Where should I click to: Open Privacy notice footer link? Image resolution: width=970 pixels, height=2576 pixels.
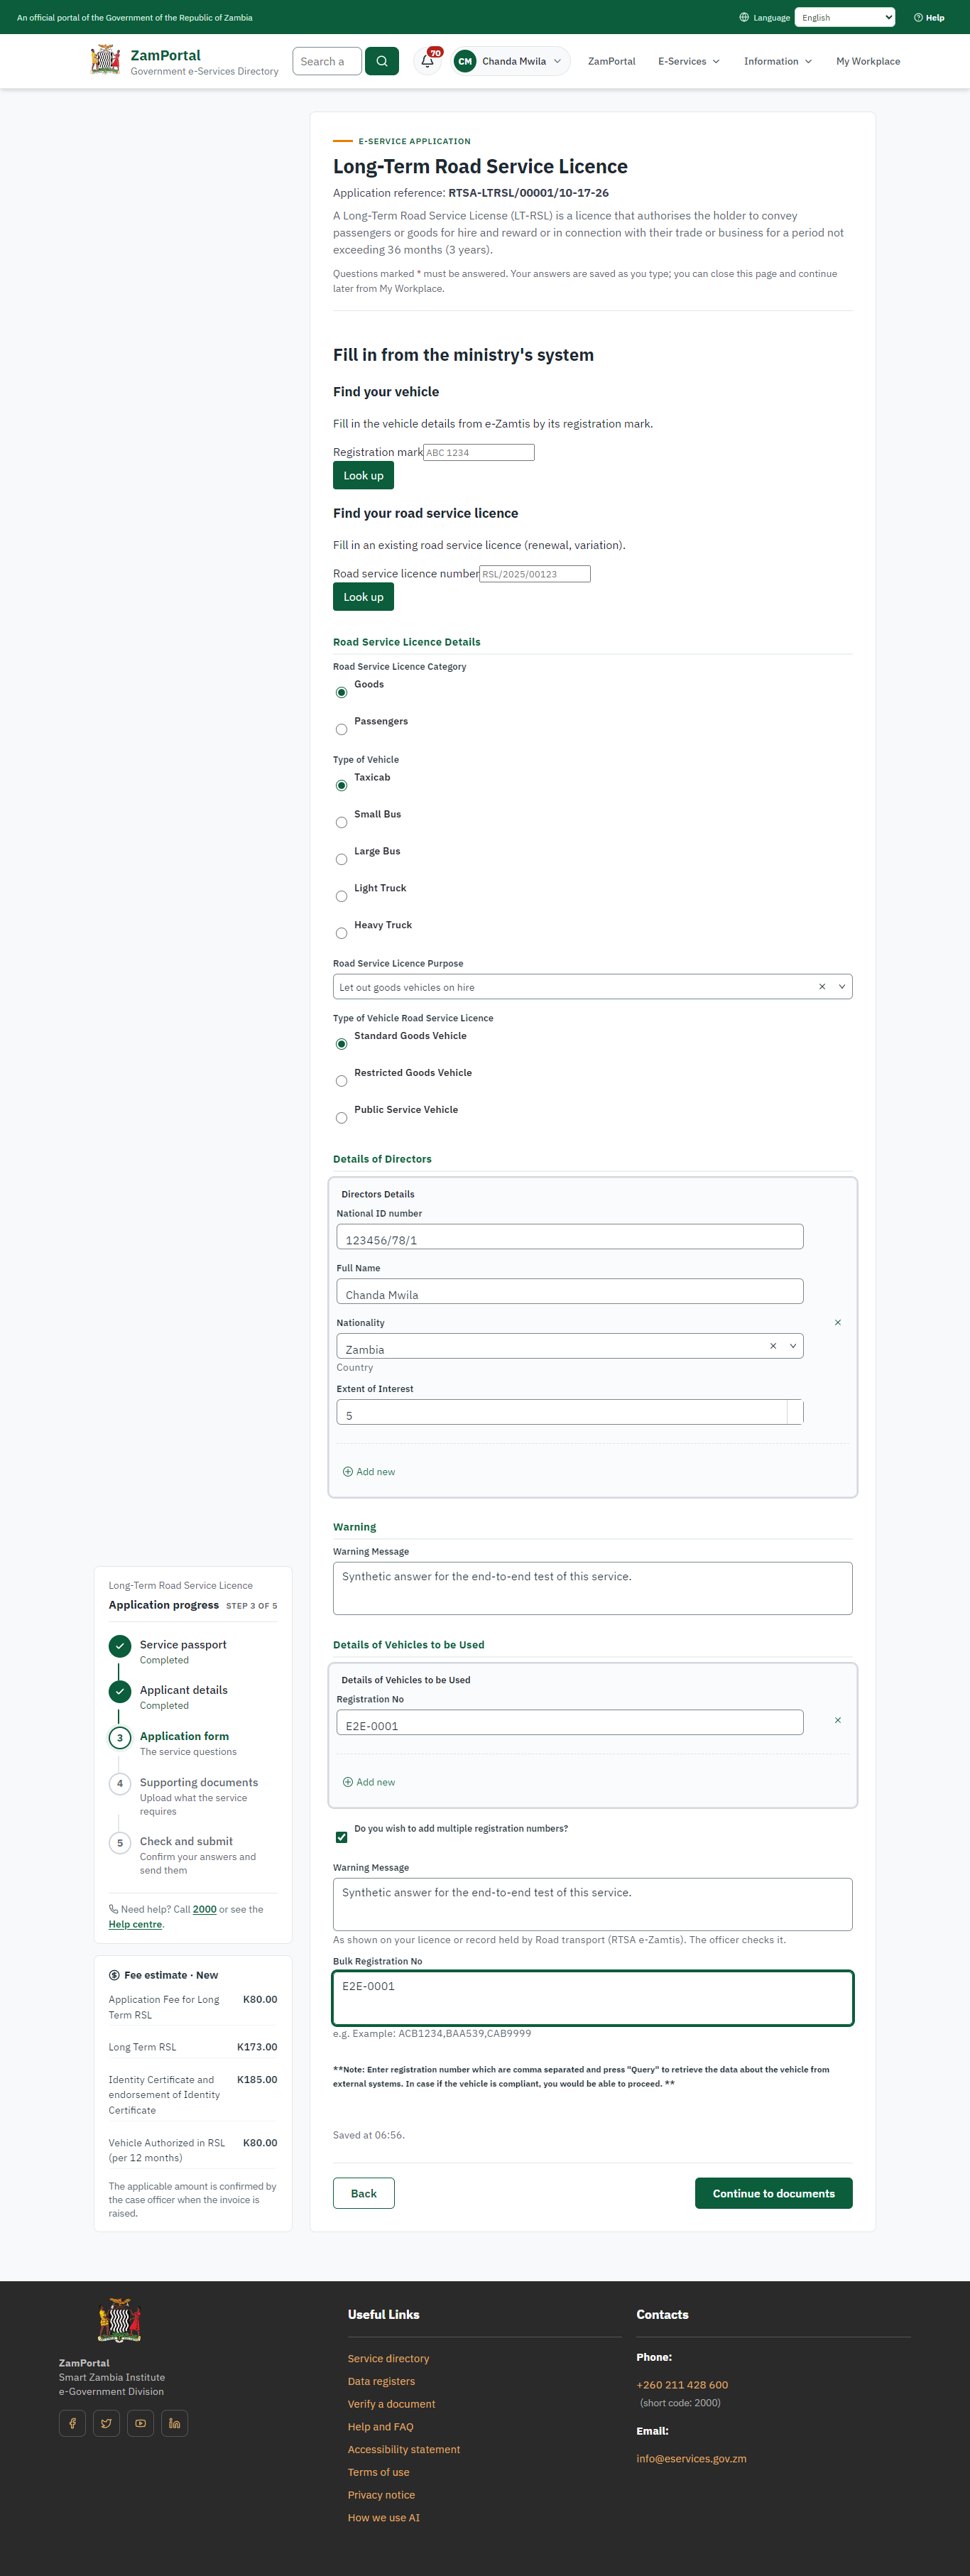tap(381, 2495)
